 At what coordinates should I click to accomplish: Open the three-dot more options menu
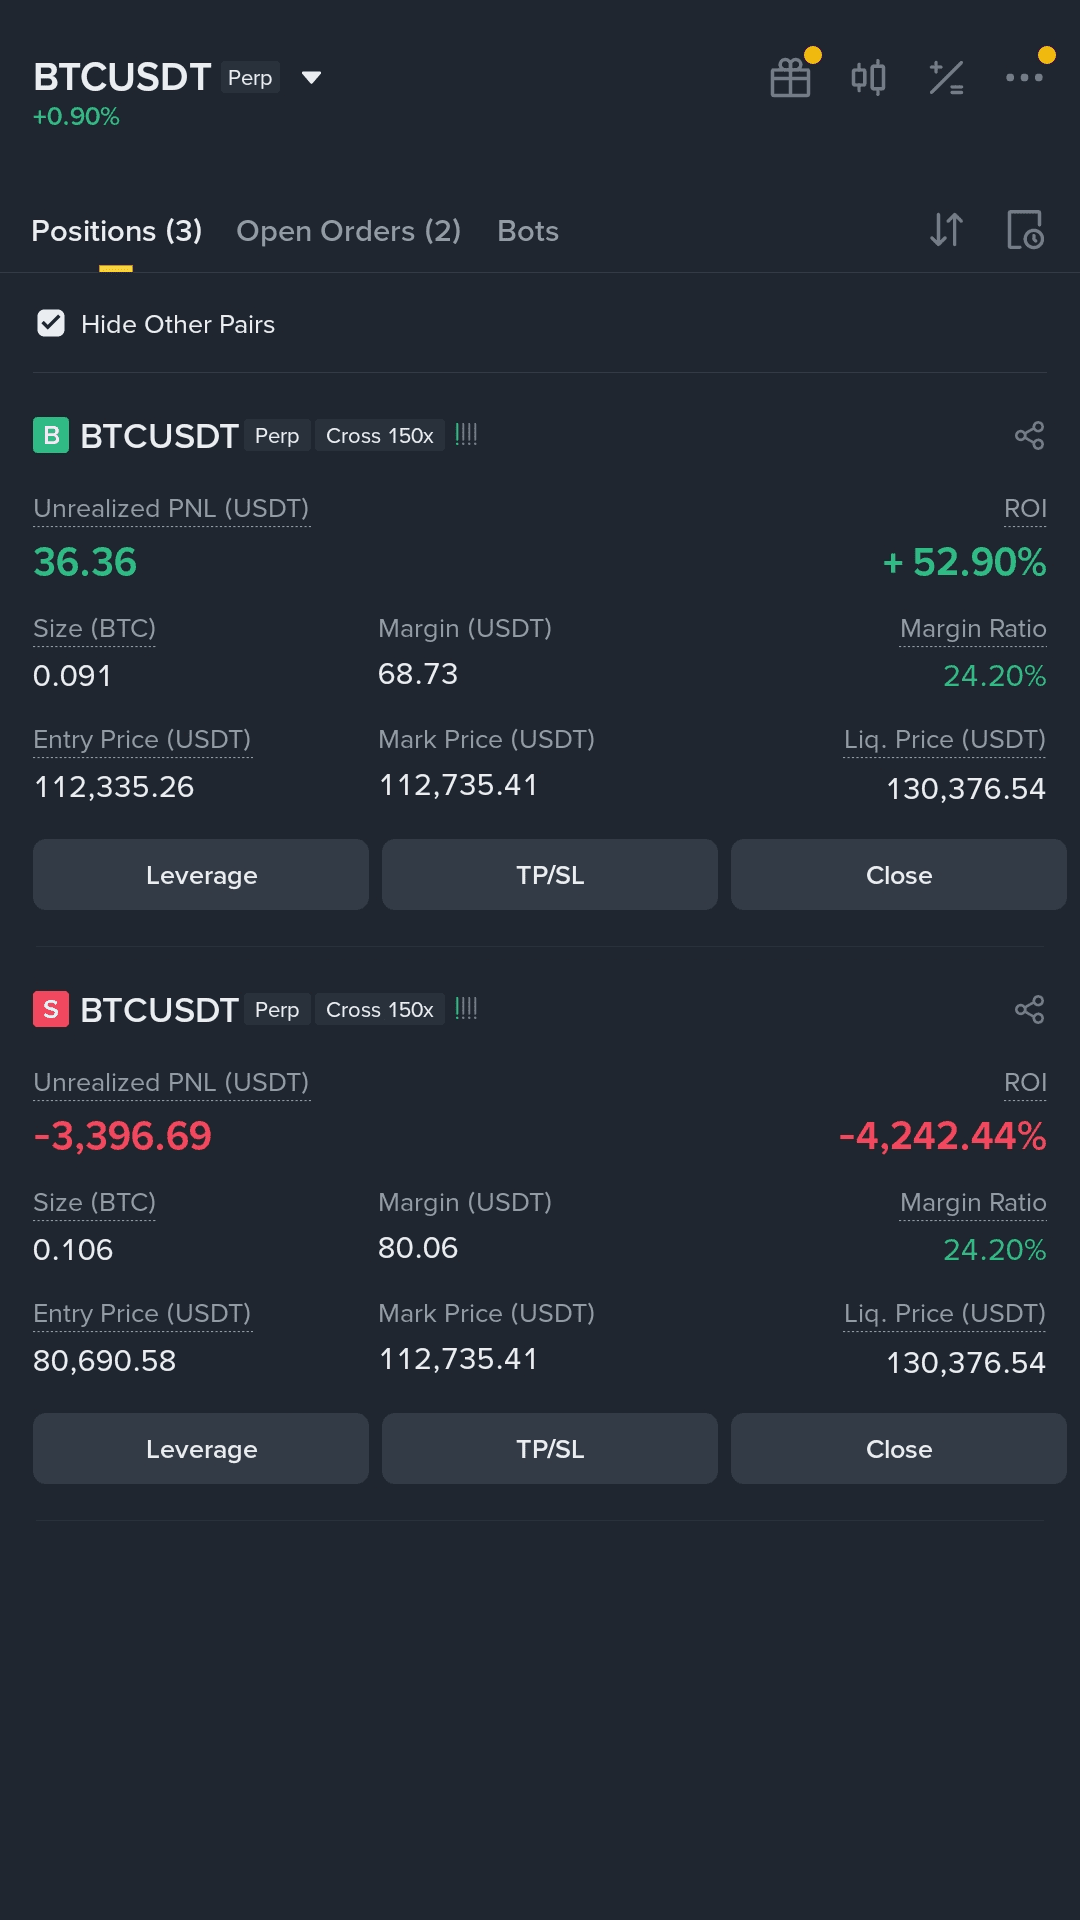(x=1024, y=77)
